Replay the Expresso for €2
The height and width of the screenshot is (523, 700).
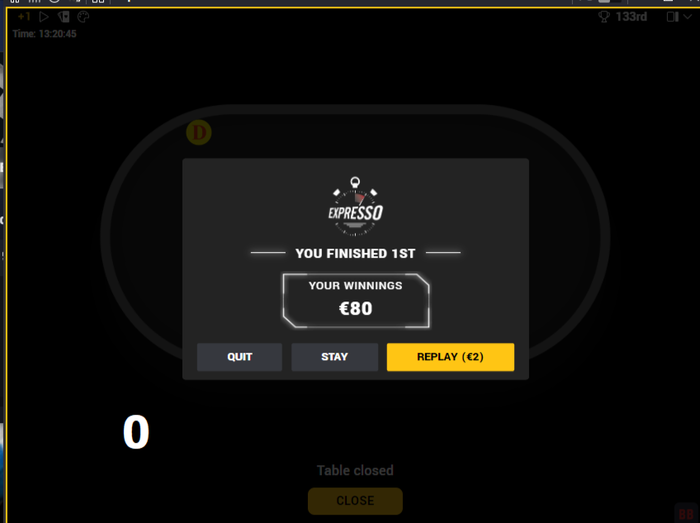coord(450,357)
